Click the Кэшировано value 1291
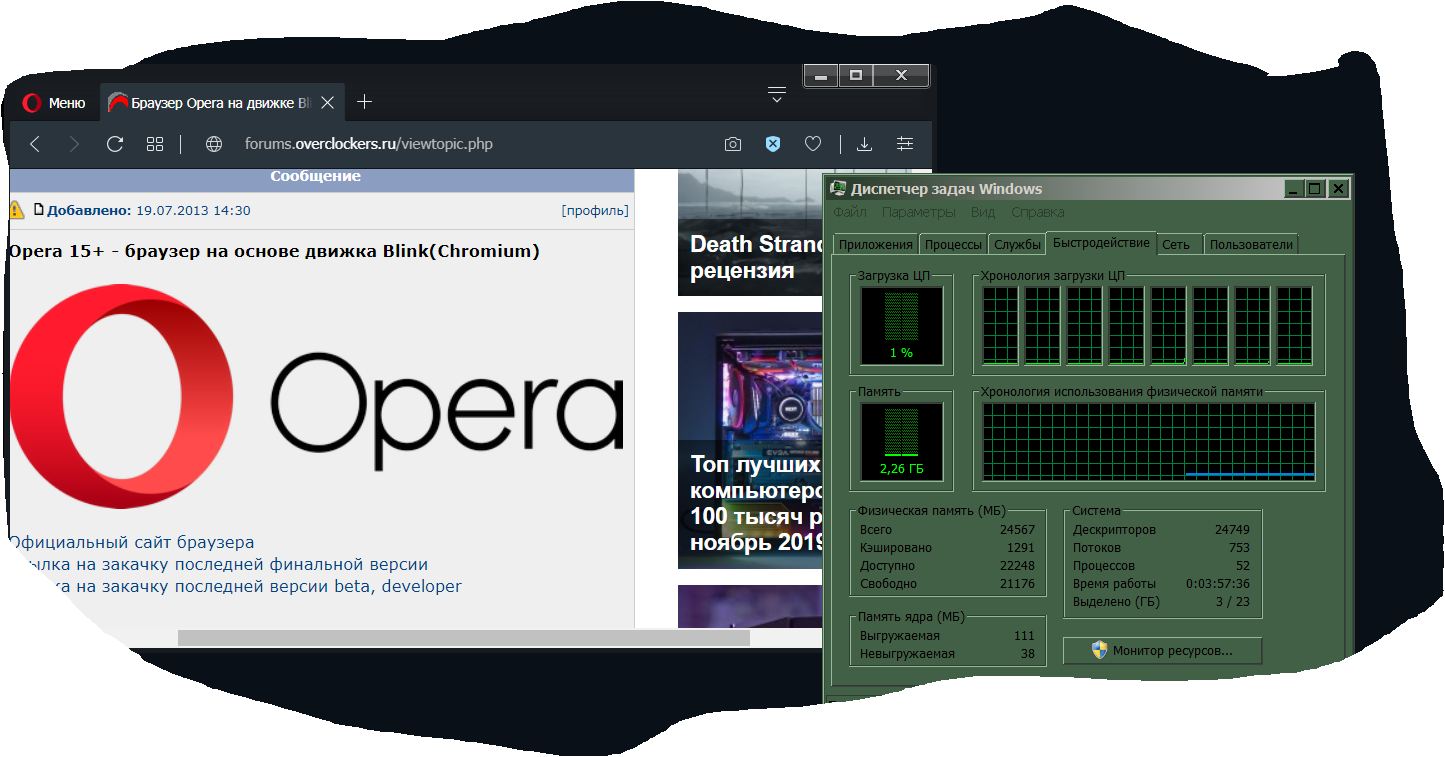 pyautogui.click(x=1020, y=548)
